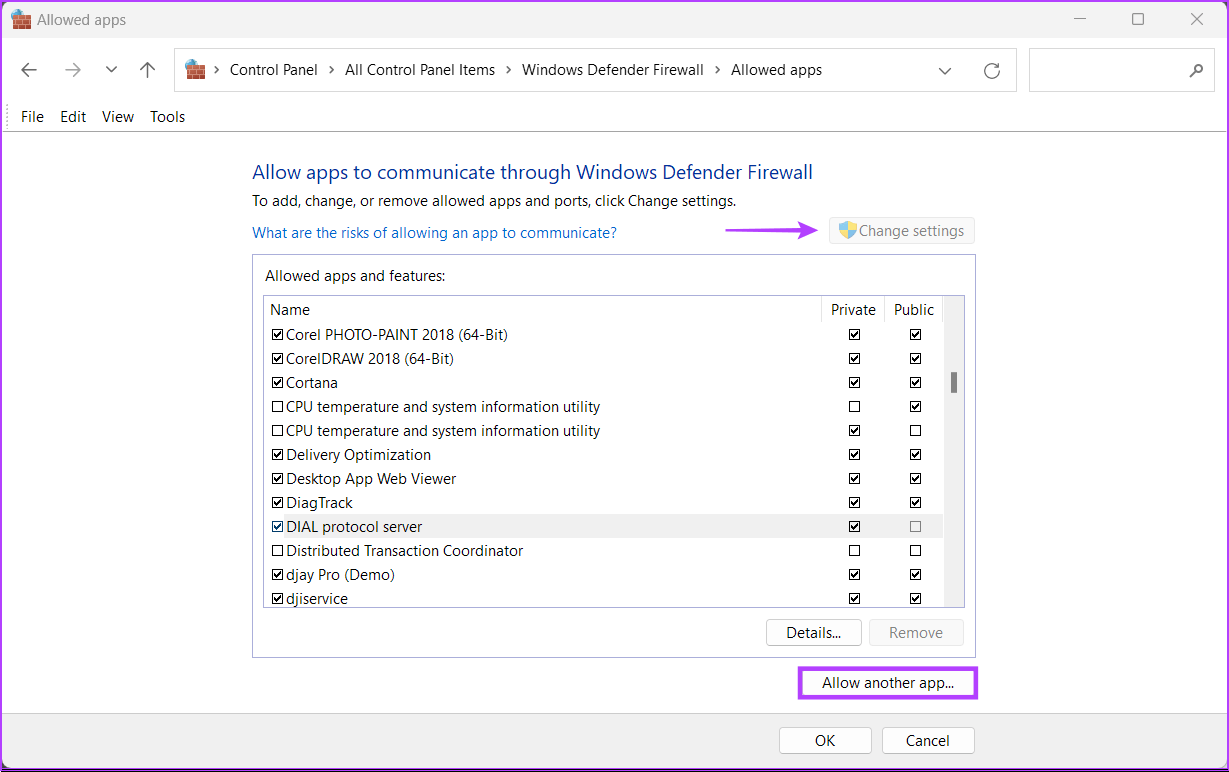Toggle the DiagTrack Public checkbox

[x=915, y=503]
